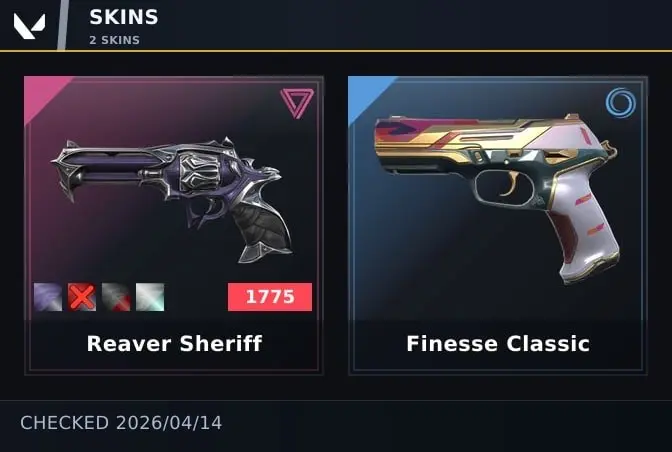Click the 1775 price badge
Screen dimensions: 672x452
pyautogui.click(x=270, y=296)
